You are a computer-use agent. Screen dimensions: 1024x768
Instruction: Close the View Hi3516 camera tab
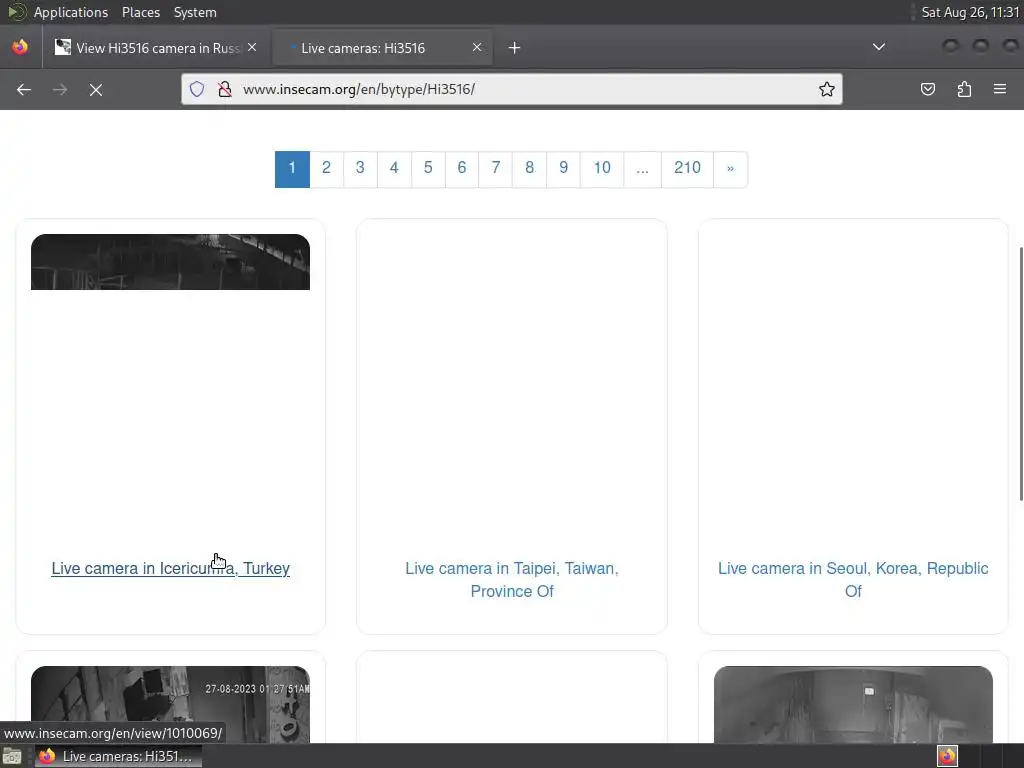pyautogui.click(x=252, y=47)
